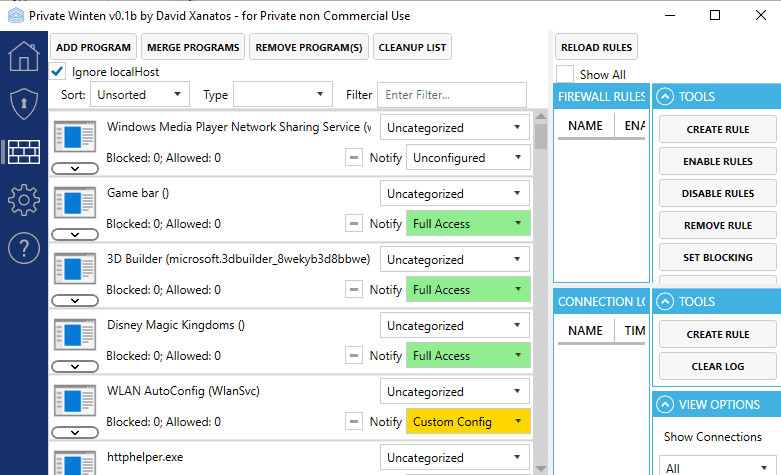Open Disney Magic Kingdoms category dropdown

click(x=455, y=325)
